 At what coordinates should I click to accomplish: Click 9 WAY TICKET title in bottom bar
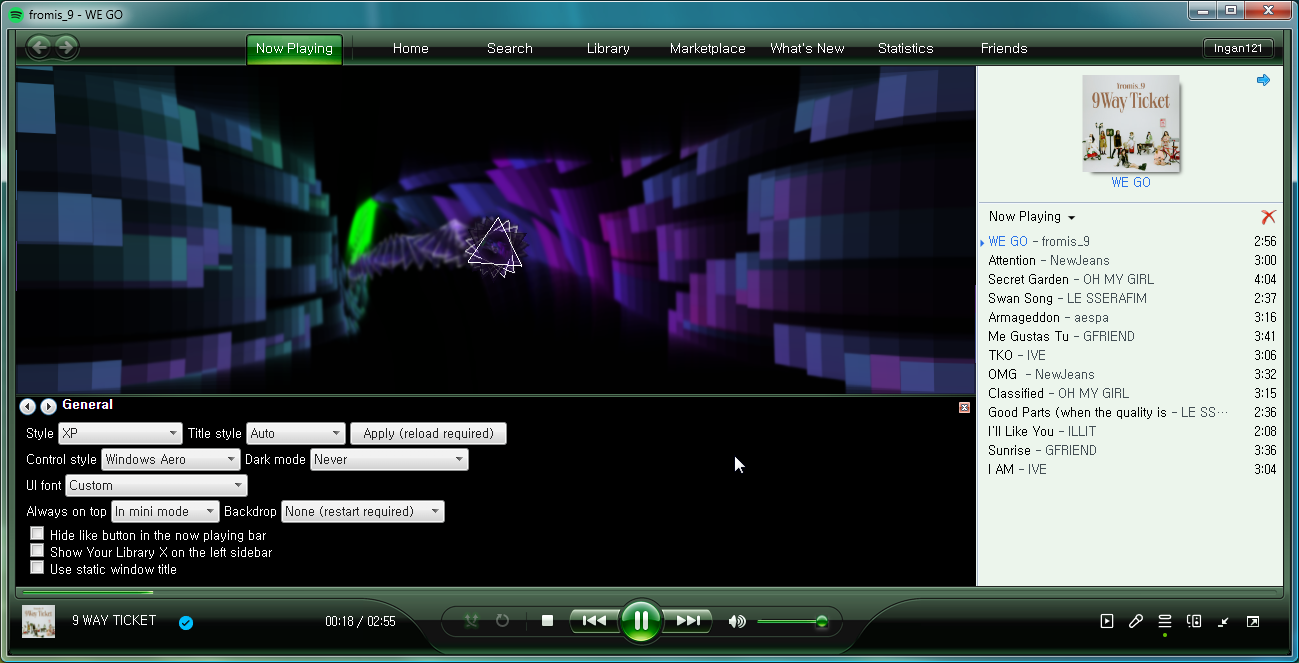tap(114, 620)
